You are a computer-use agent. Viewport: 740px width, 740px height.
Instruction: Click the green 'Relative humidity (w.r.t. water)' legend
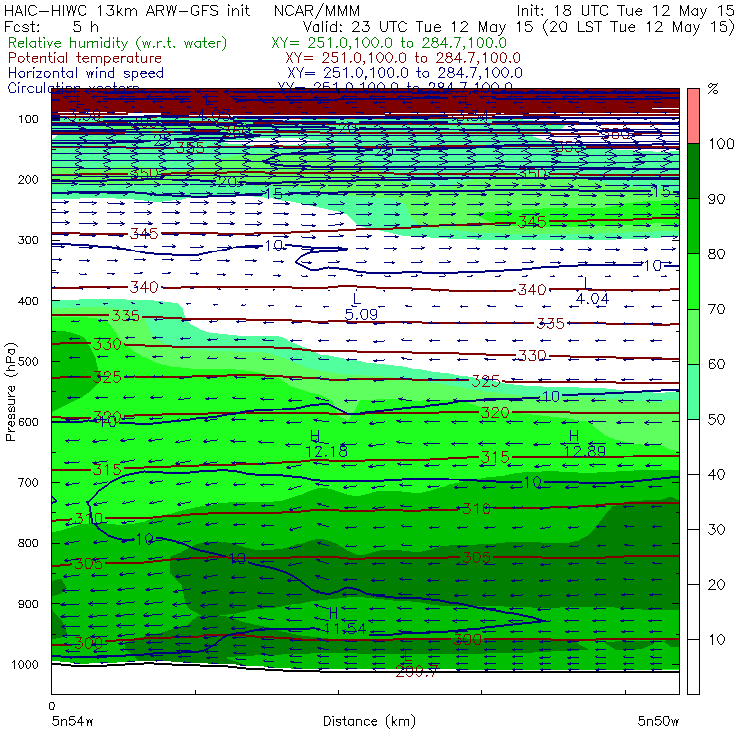pyautogui.click(x=118, y=43)
